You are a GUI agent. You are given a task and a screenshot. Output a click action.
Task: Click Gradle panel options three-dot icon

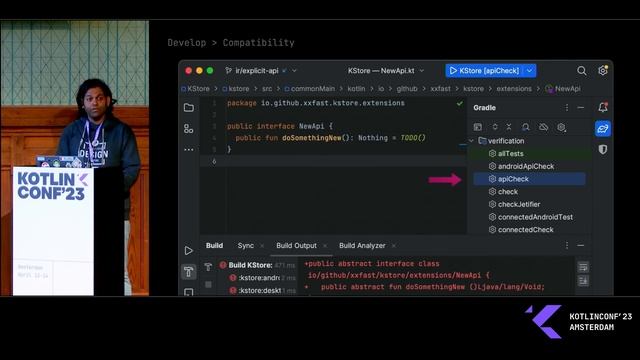(567, 107)
